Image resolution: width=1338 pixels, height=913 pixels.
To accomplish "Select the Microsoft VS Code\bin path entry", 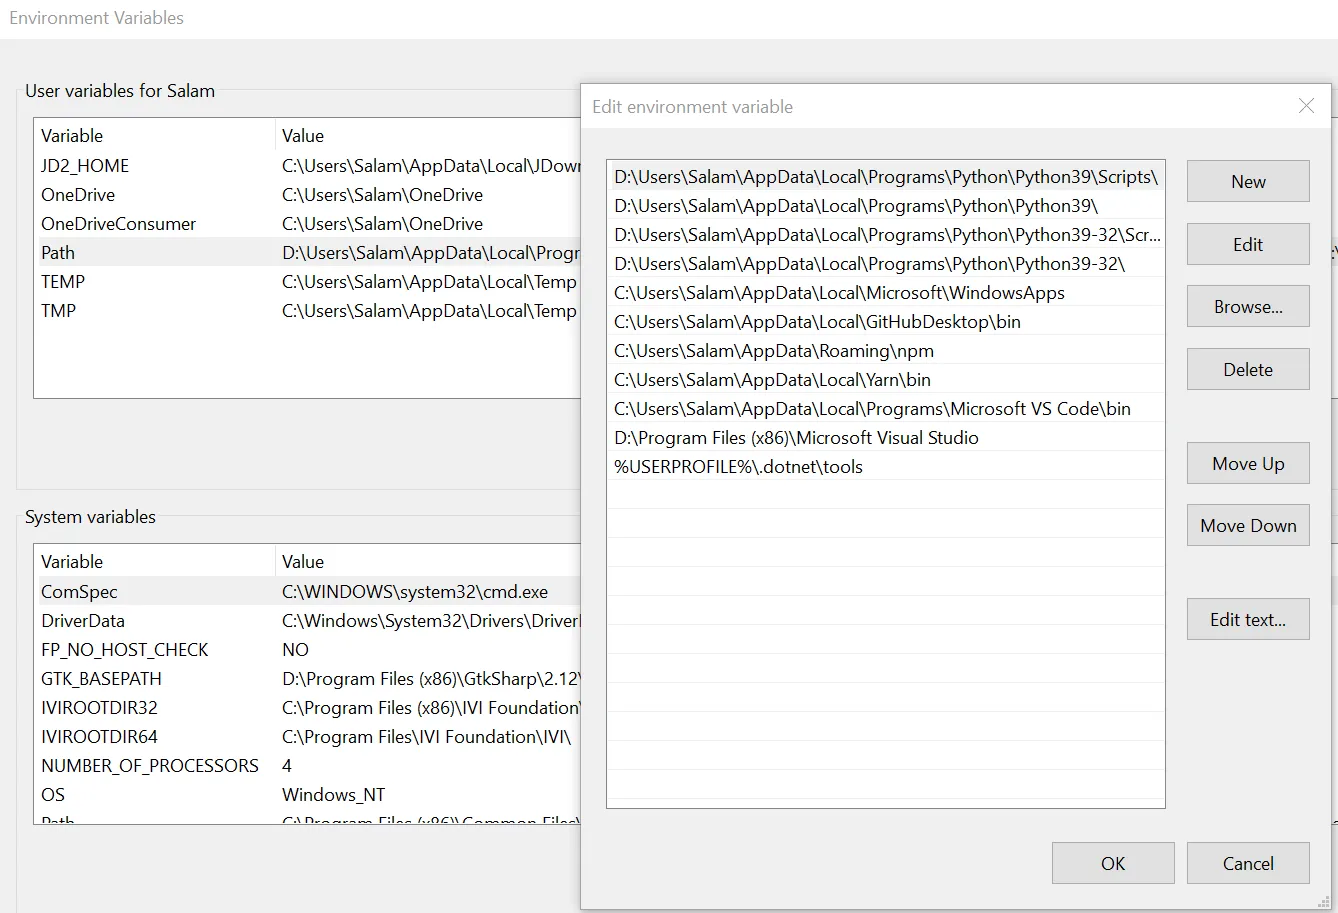I will (x=886, y=409).
